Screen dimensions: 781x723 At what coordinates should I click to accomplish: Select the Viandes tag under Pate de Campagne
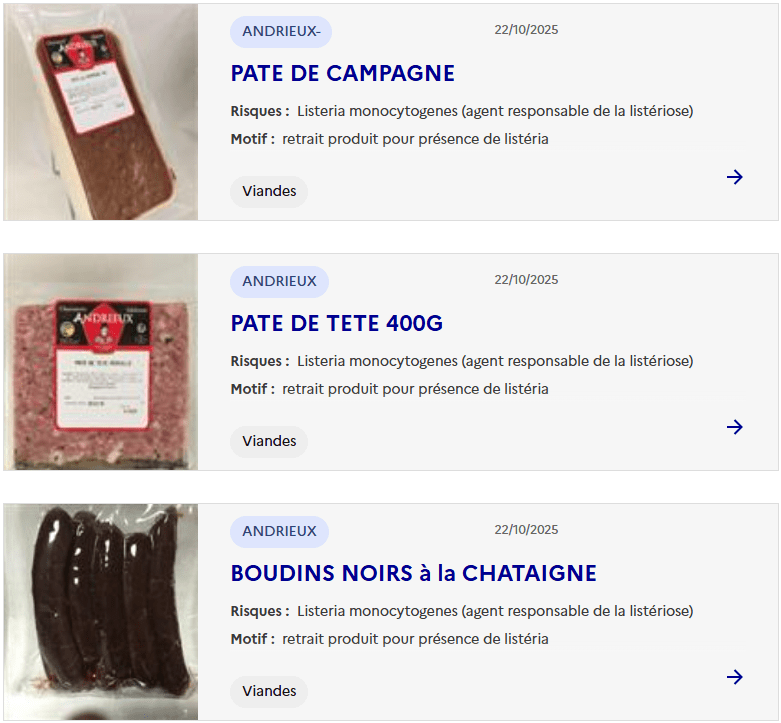point(269,191)
